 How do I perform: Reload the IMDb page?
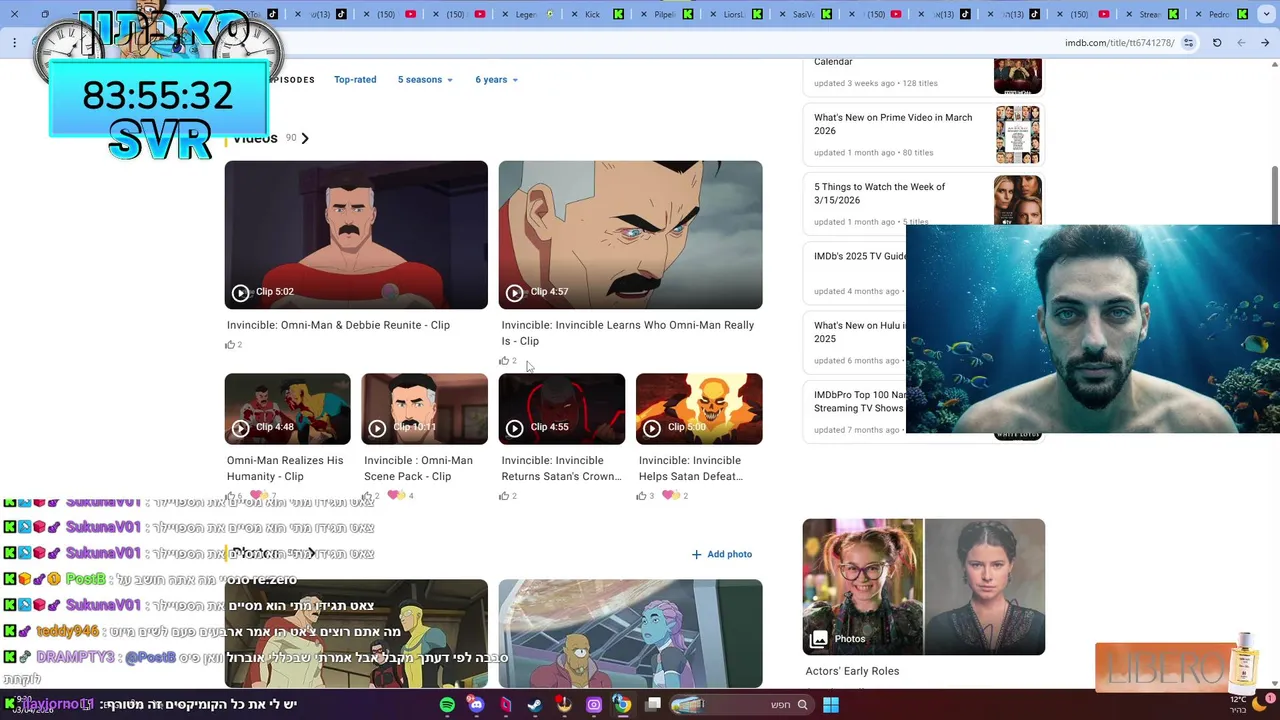[1217, 43]
